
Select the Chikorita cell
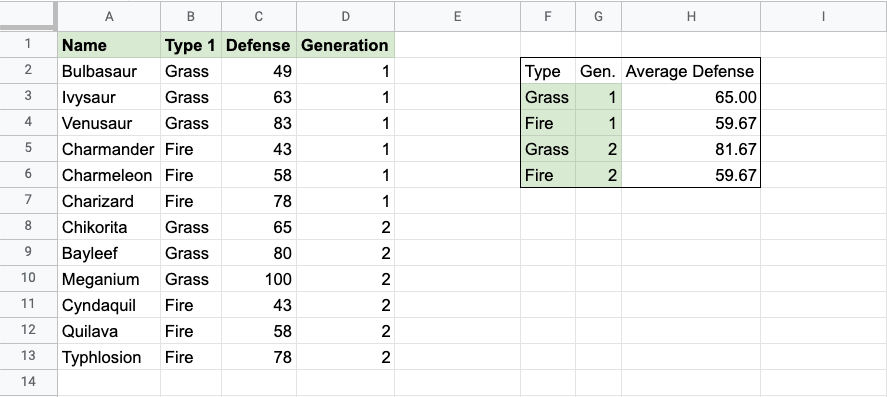[x=109, y=227]
